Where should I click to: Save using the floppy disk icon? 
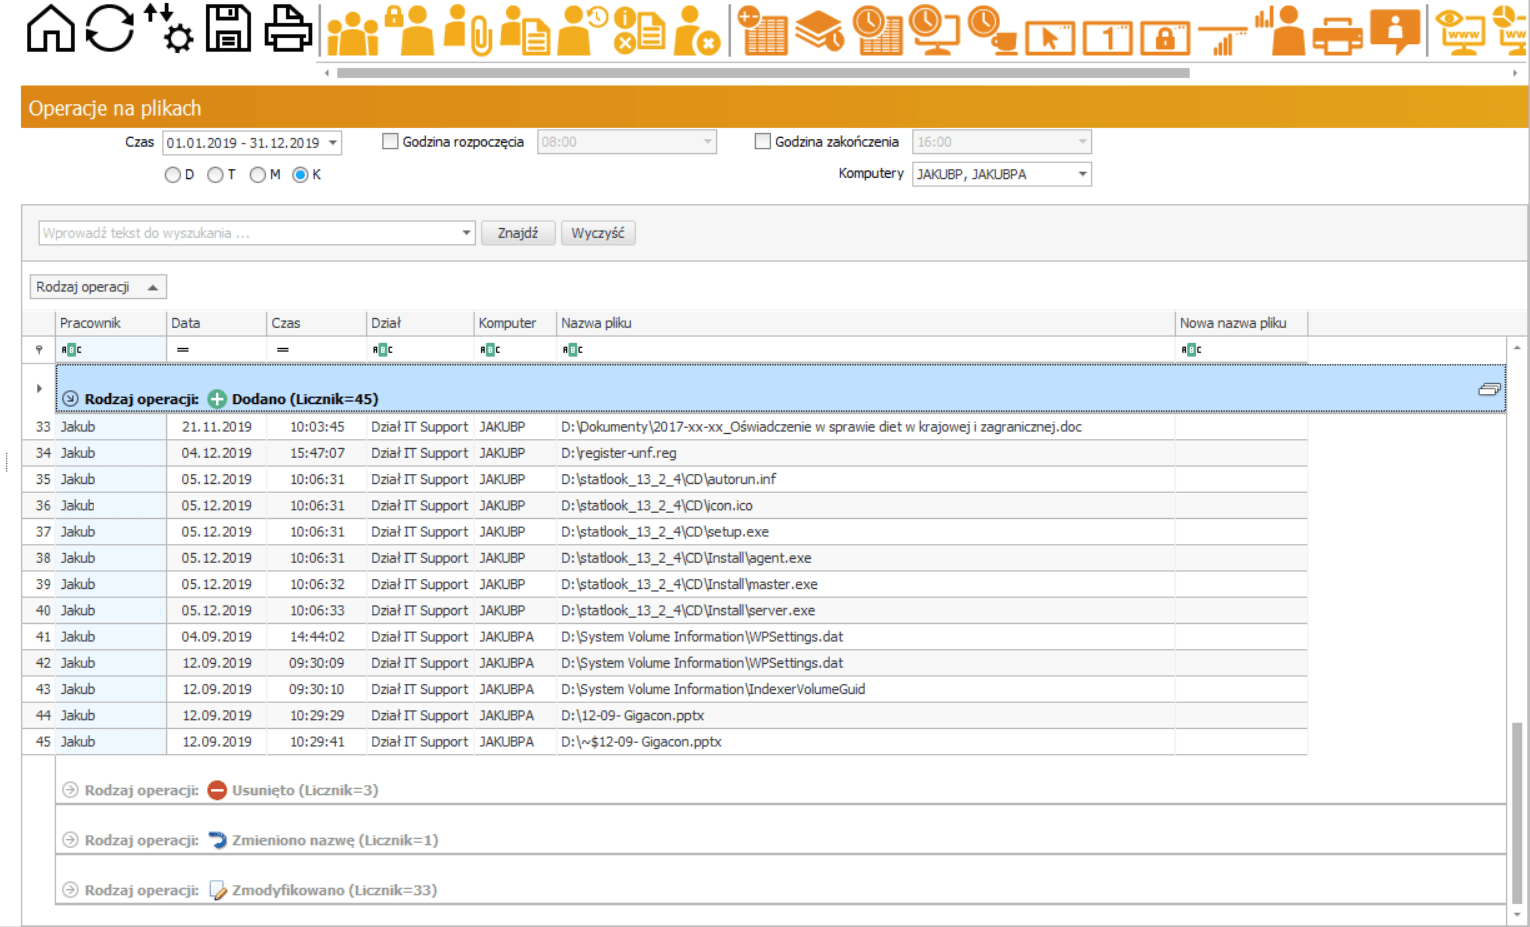pyautogui.click(x=228, y=28)
